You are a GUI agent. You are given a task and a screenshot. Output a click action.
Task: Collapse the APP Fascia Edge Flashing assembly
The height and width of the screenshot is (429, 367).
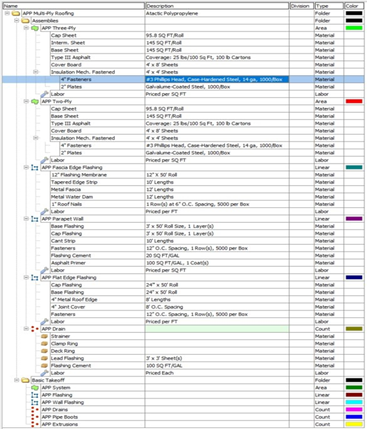click(26, 167)
